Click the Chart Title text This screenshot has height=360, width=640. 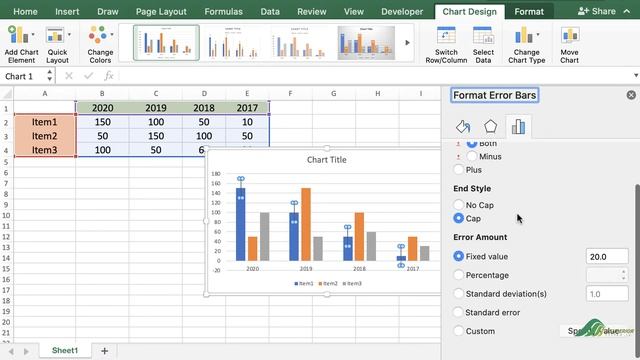(x=327, y=160)
